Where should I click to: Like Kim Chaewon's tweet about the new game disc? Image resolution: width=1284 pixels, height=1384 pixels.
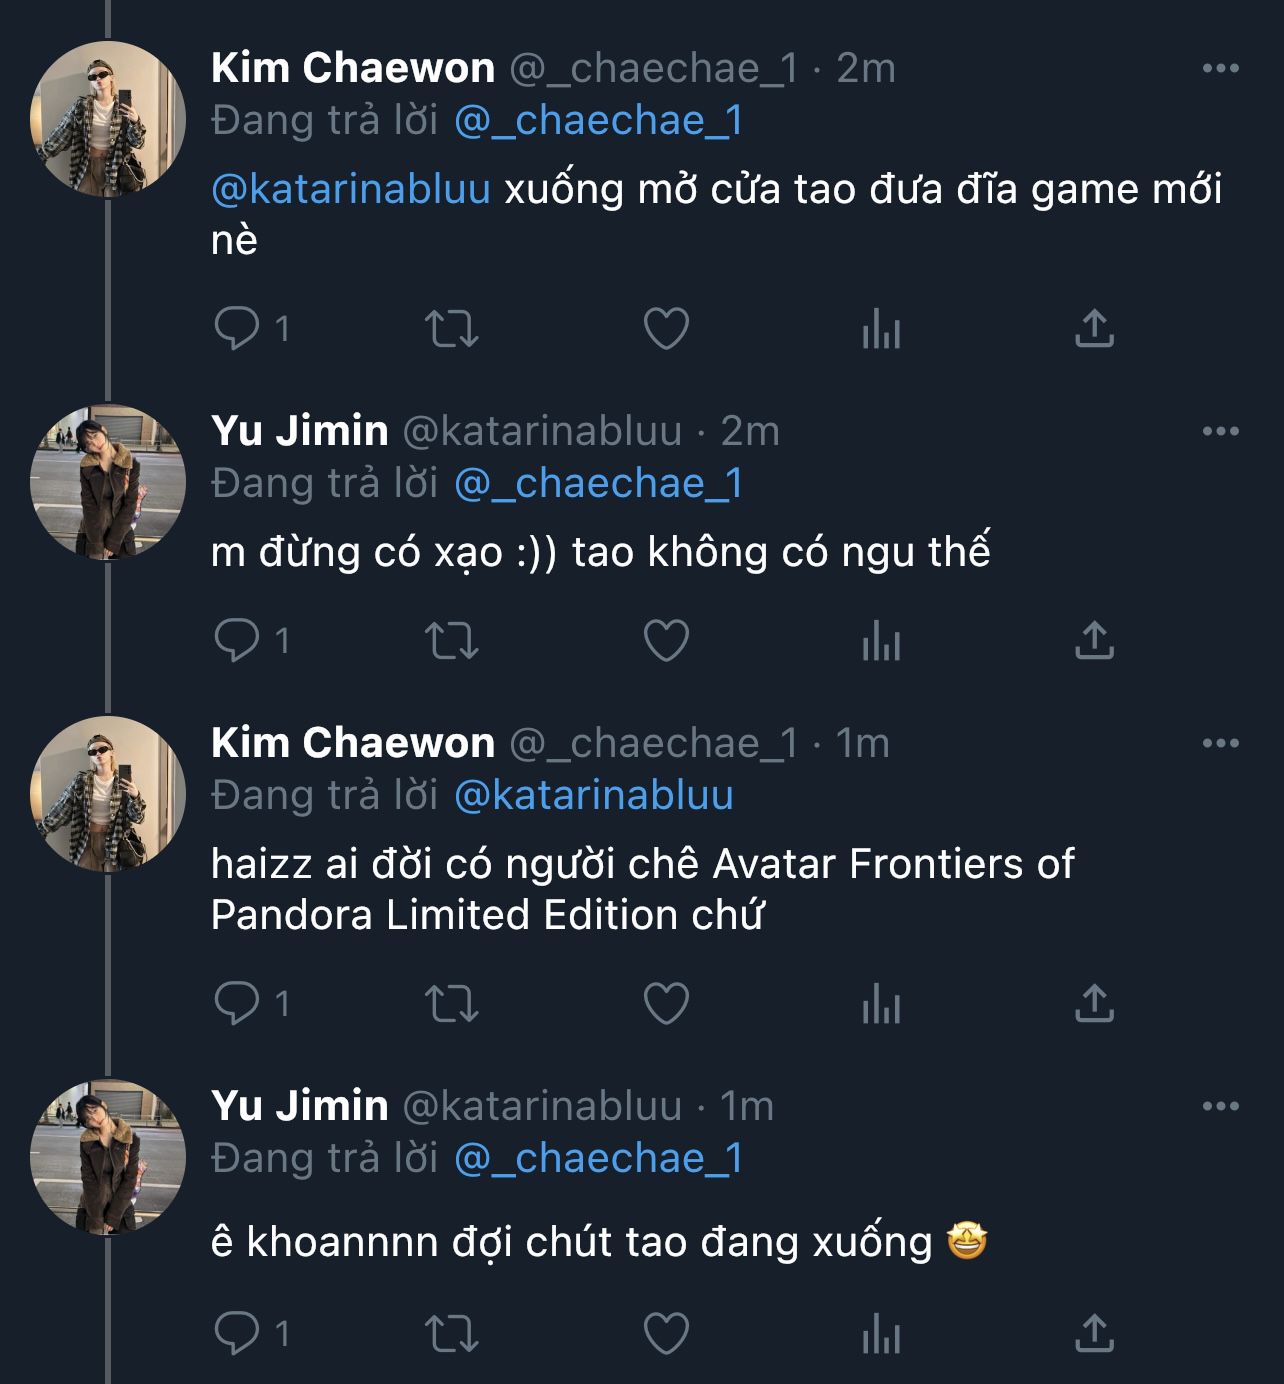(x=666, y=328)
